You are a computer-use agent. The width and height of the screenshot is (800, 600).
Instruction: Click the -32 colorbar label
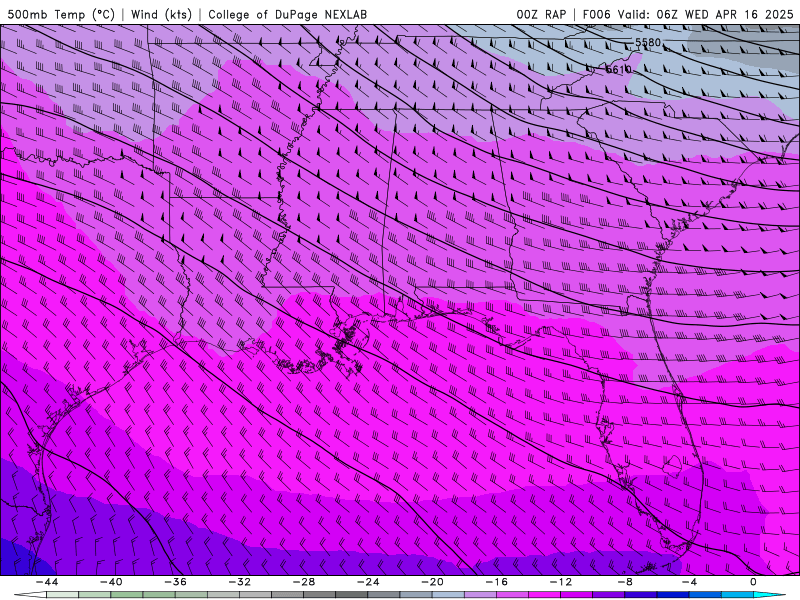coord(239,582)
